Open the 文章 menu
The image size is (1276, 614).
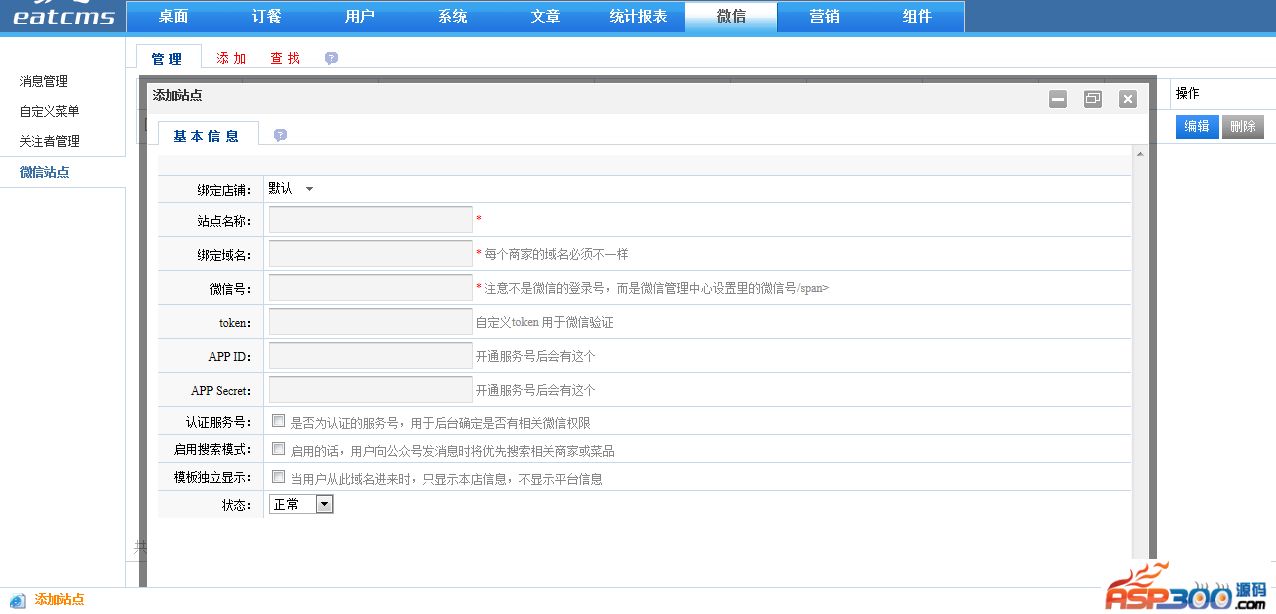(545, 17)
